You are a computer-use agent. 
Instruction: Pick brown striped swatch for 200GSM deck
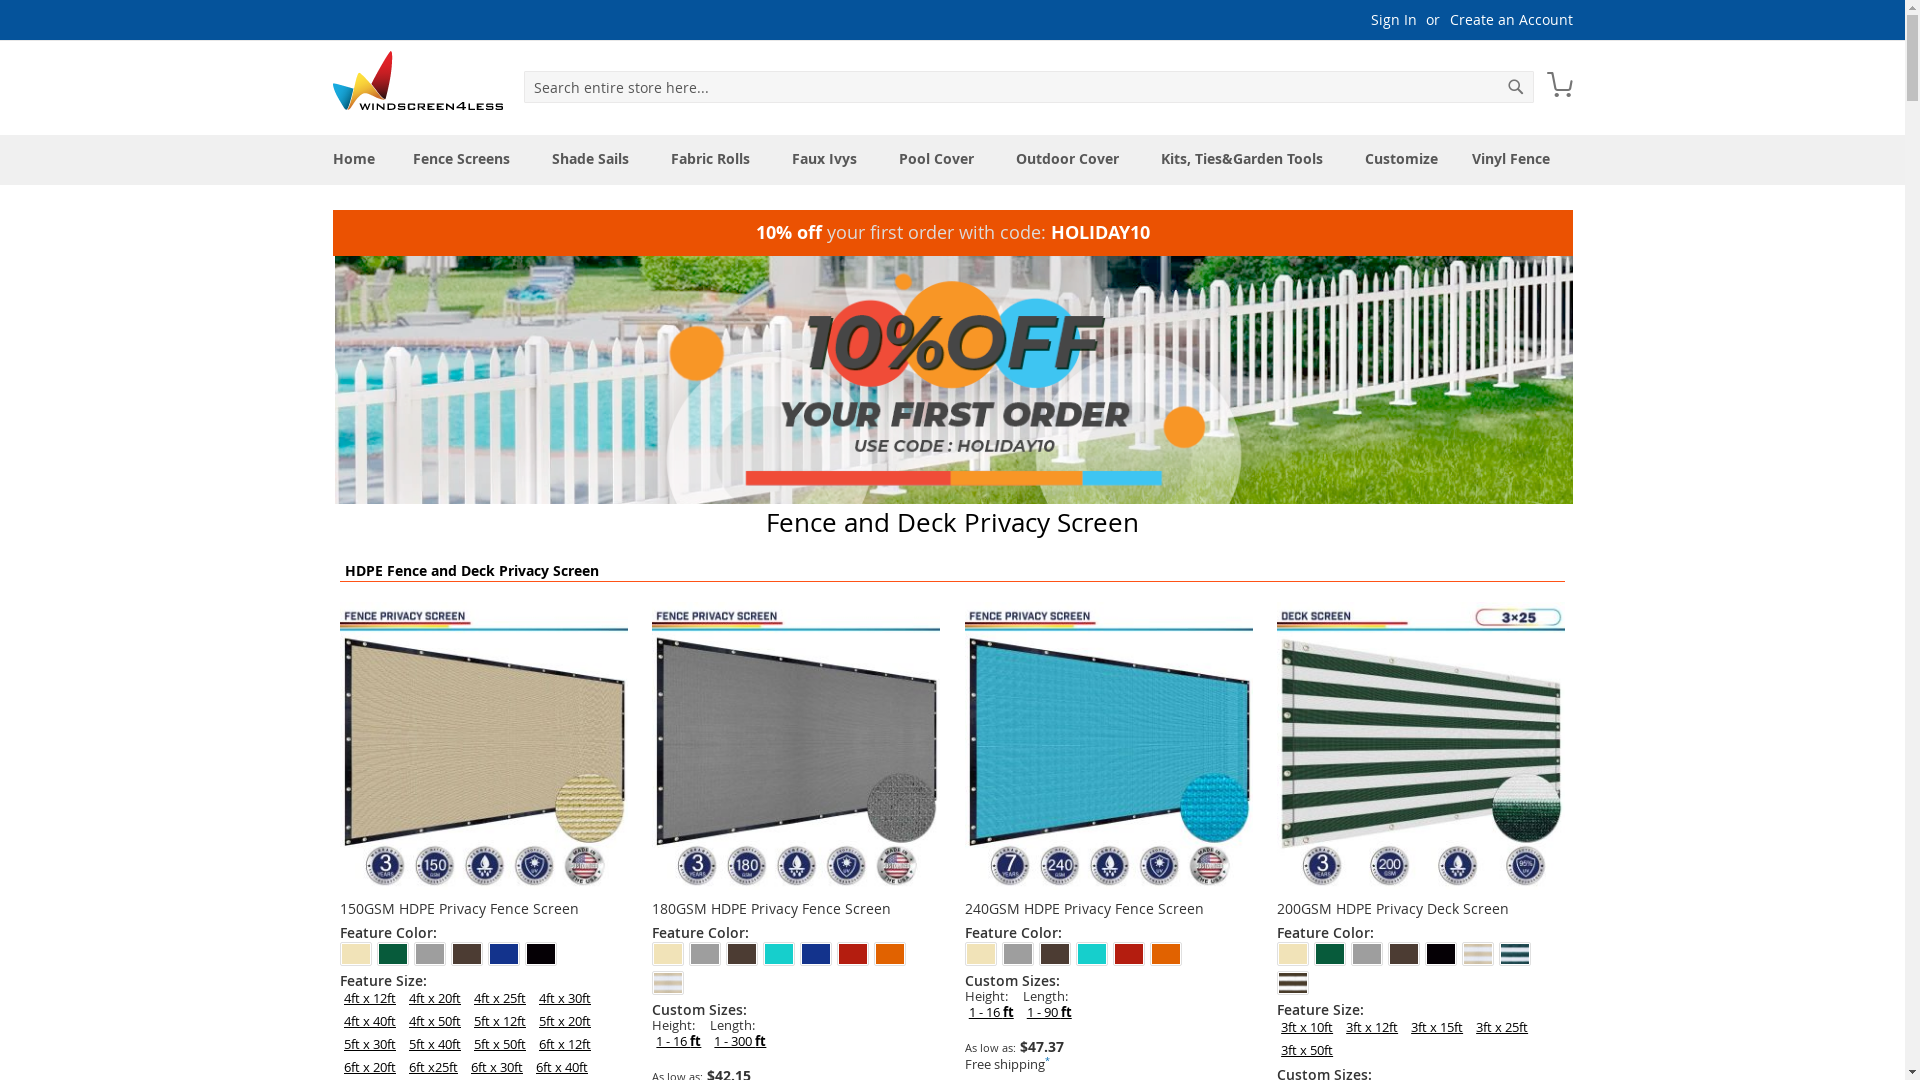click(1293, 983)
